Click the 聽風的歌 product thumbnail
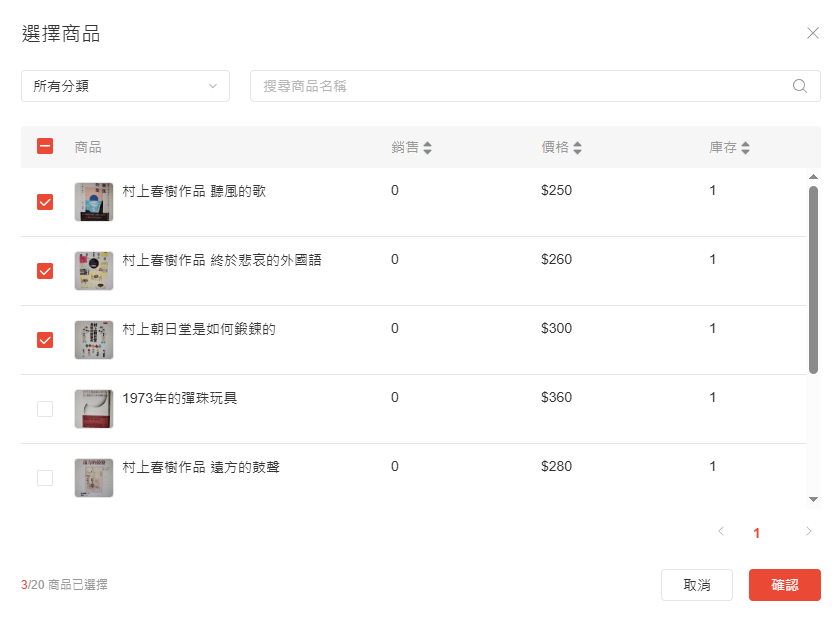Screen dimensions: 839x619 [94, 202]
